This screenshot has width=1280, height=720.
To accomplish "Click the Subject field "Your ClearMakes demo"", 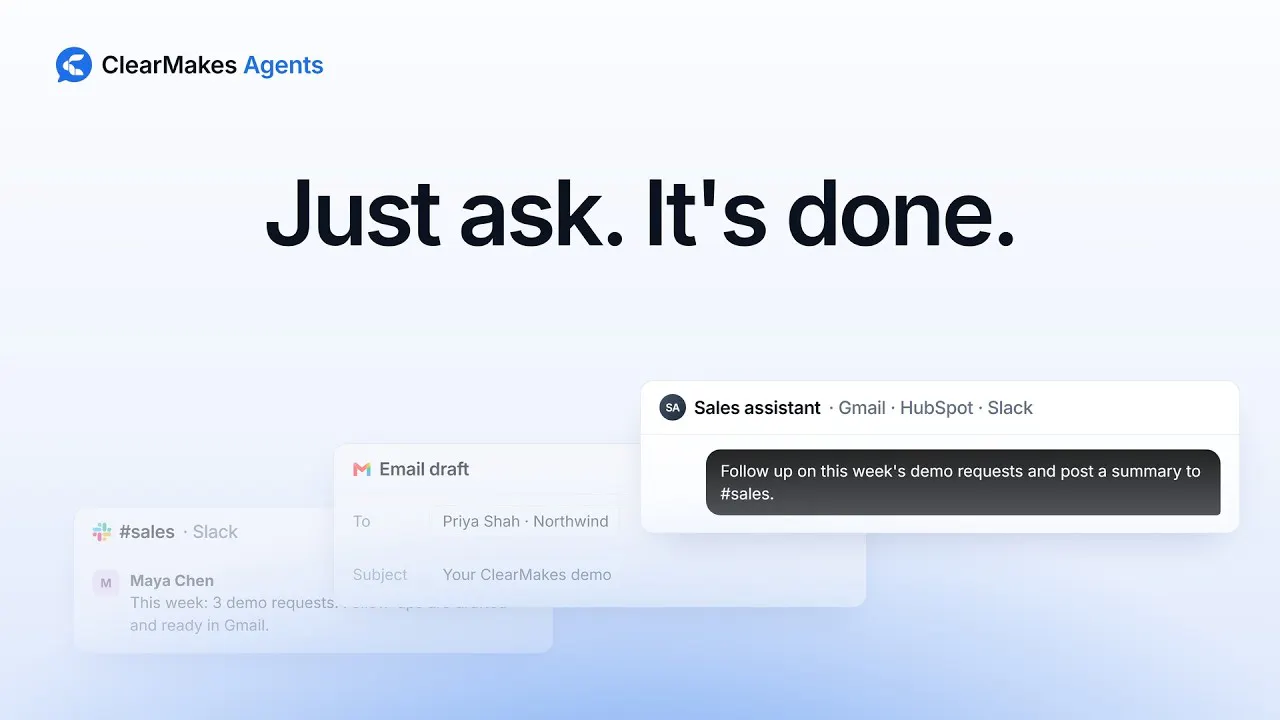I will point(527,574).
